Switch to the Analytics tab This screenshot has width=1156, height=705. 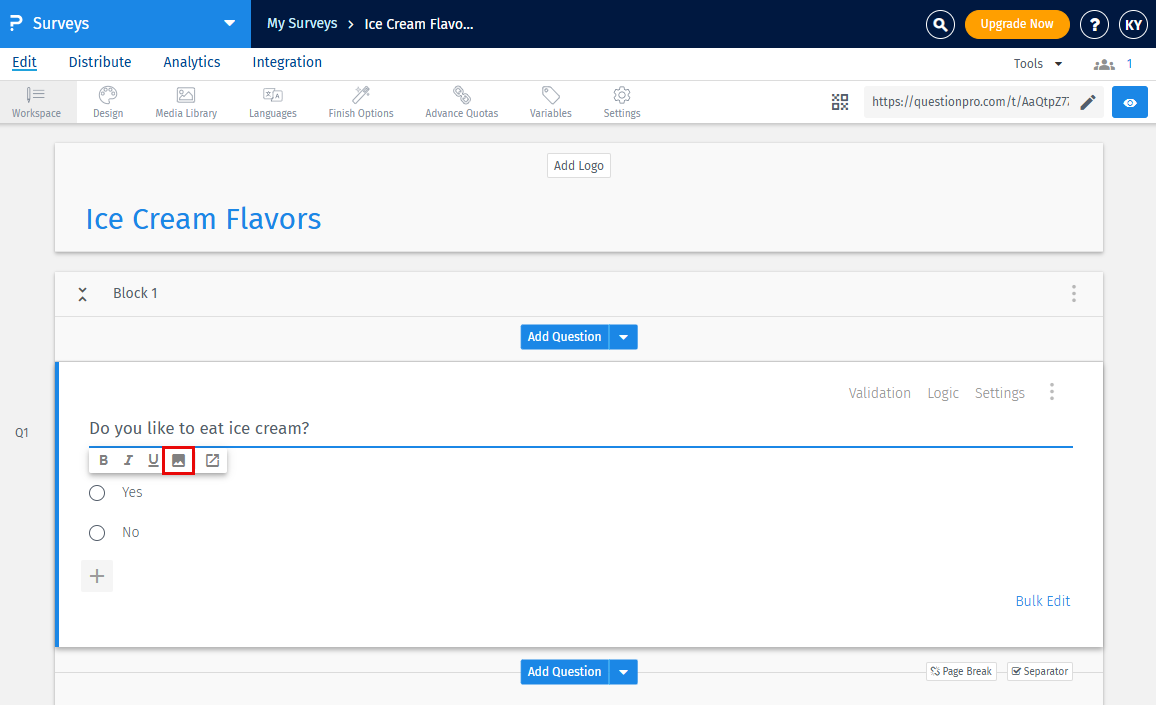click(x=192, y=62)
